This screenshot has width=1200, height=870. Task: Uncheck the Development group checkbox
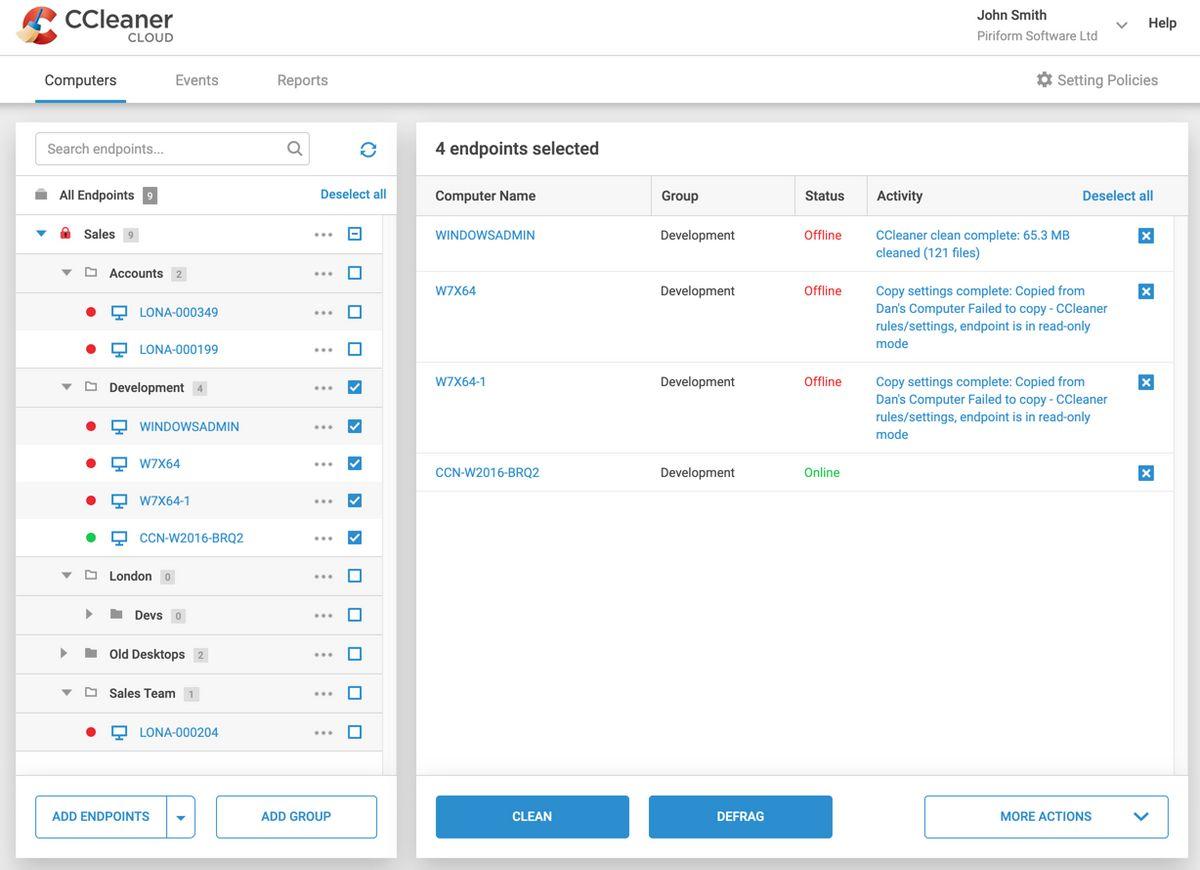click(354, 387)
